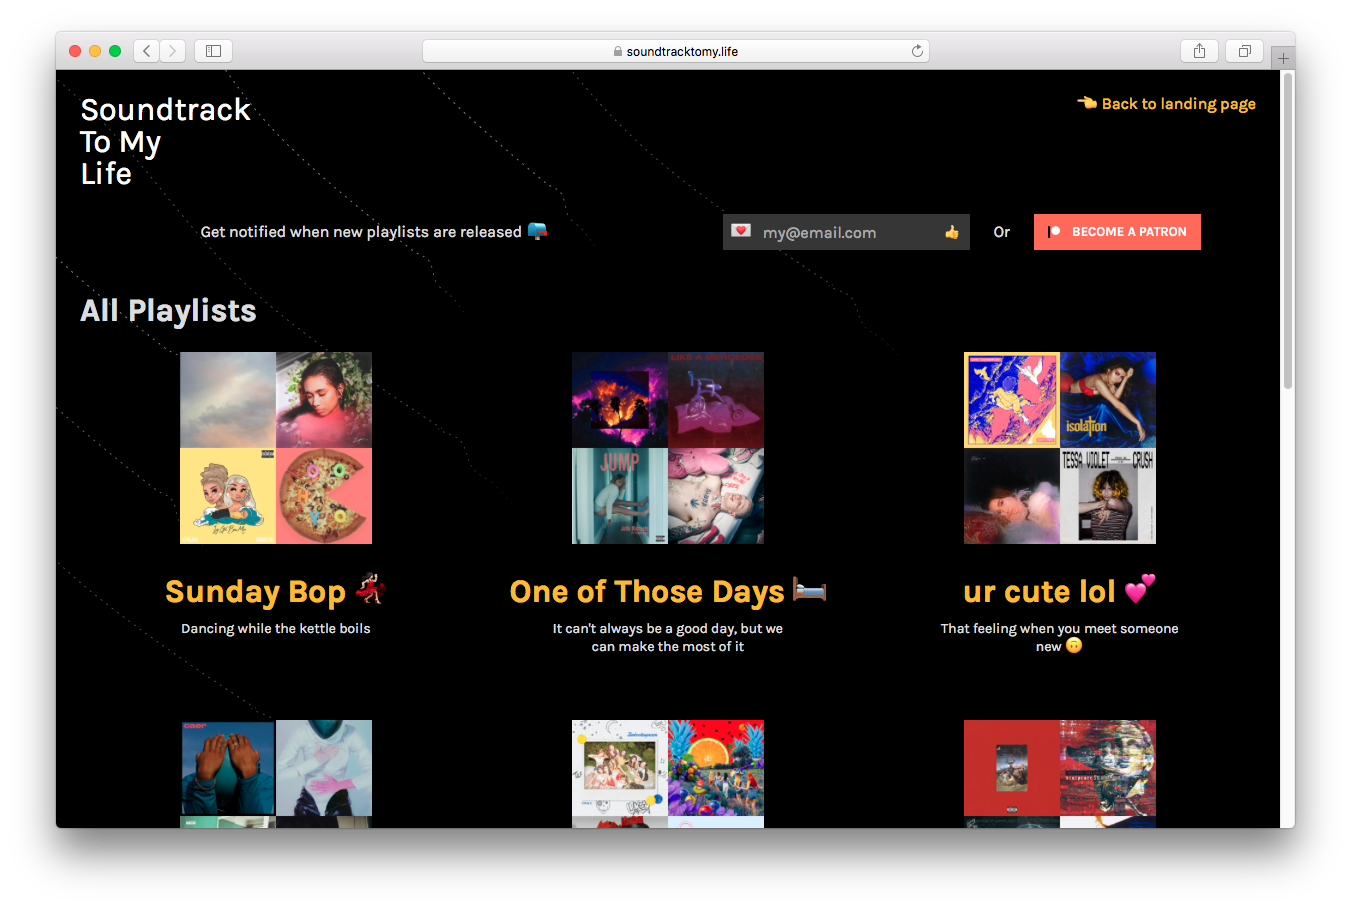Click the Patreon logo on the patron button
This screenshot has width=1351, height=908.
click(x=1051, y=231)
